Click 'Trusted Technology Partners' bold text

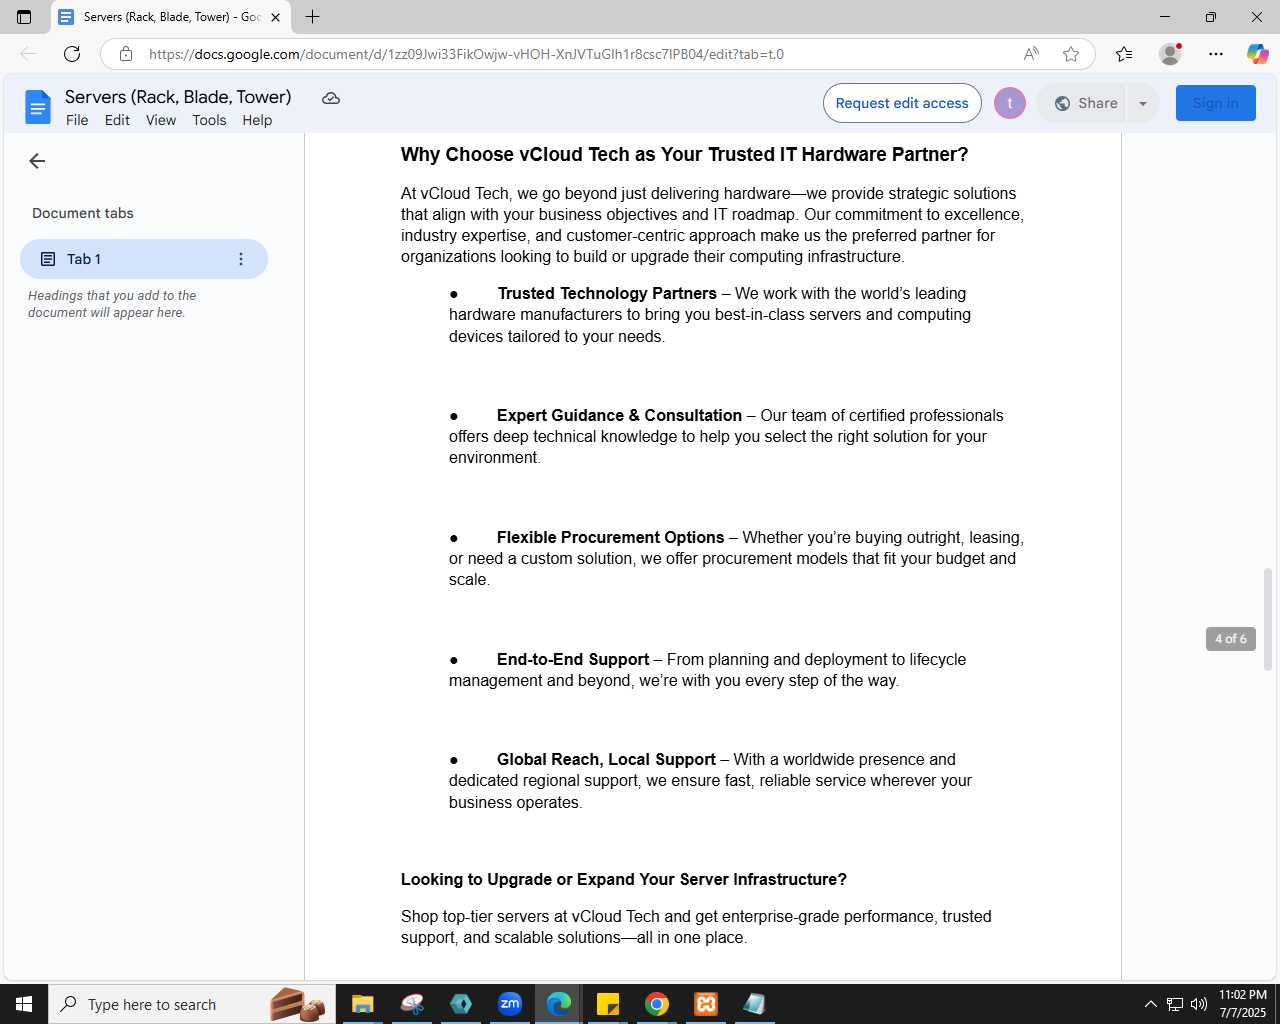(x=607, y=293)
